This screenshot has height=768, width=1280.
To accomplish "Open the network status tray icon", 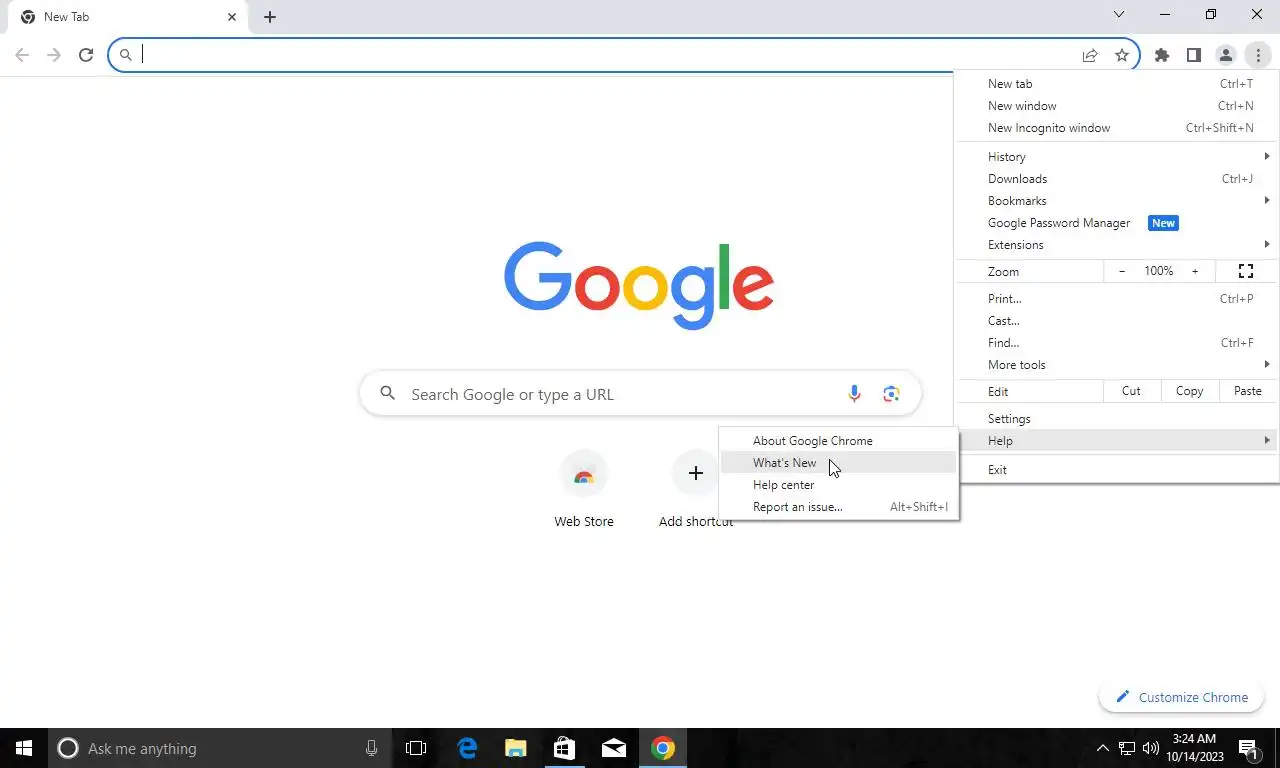I will [x=1127, y=748].
